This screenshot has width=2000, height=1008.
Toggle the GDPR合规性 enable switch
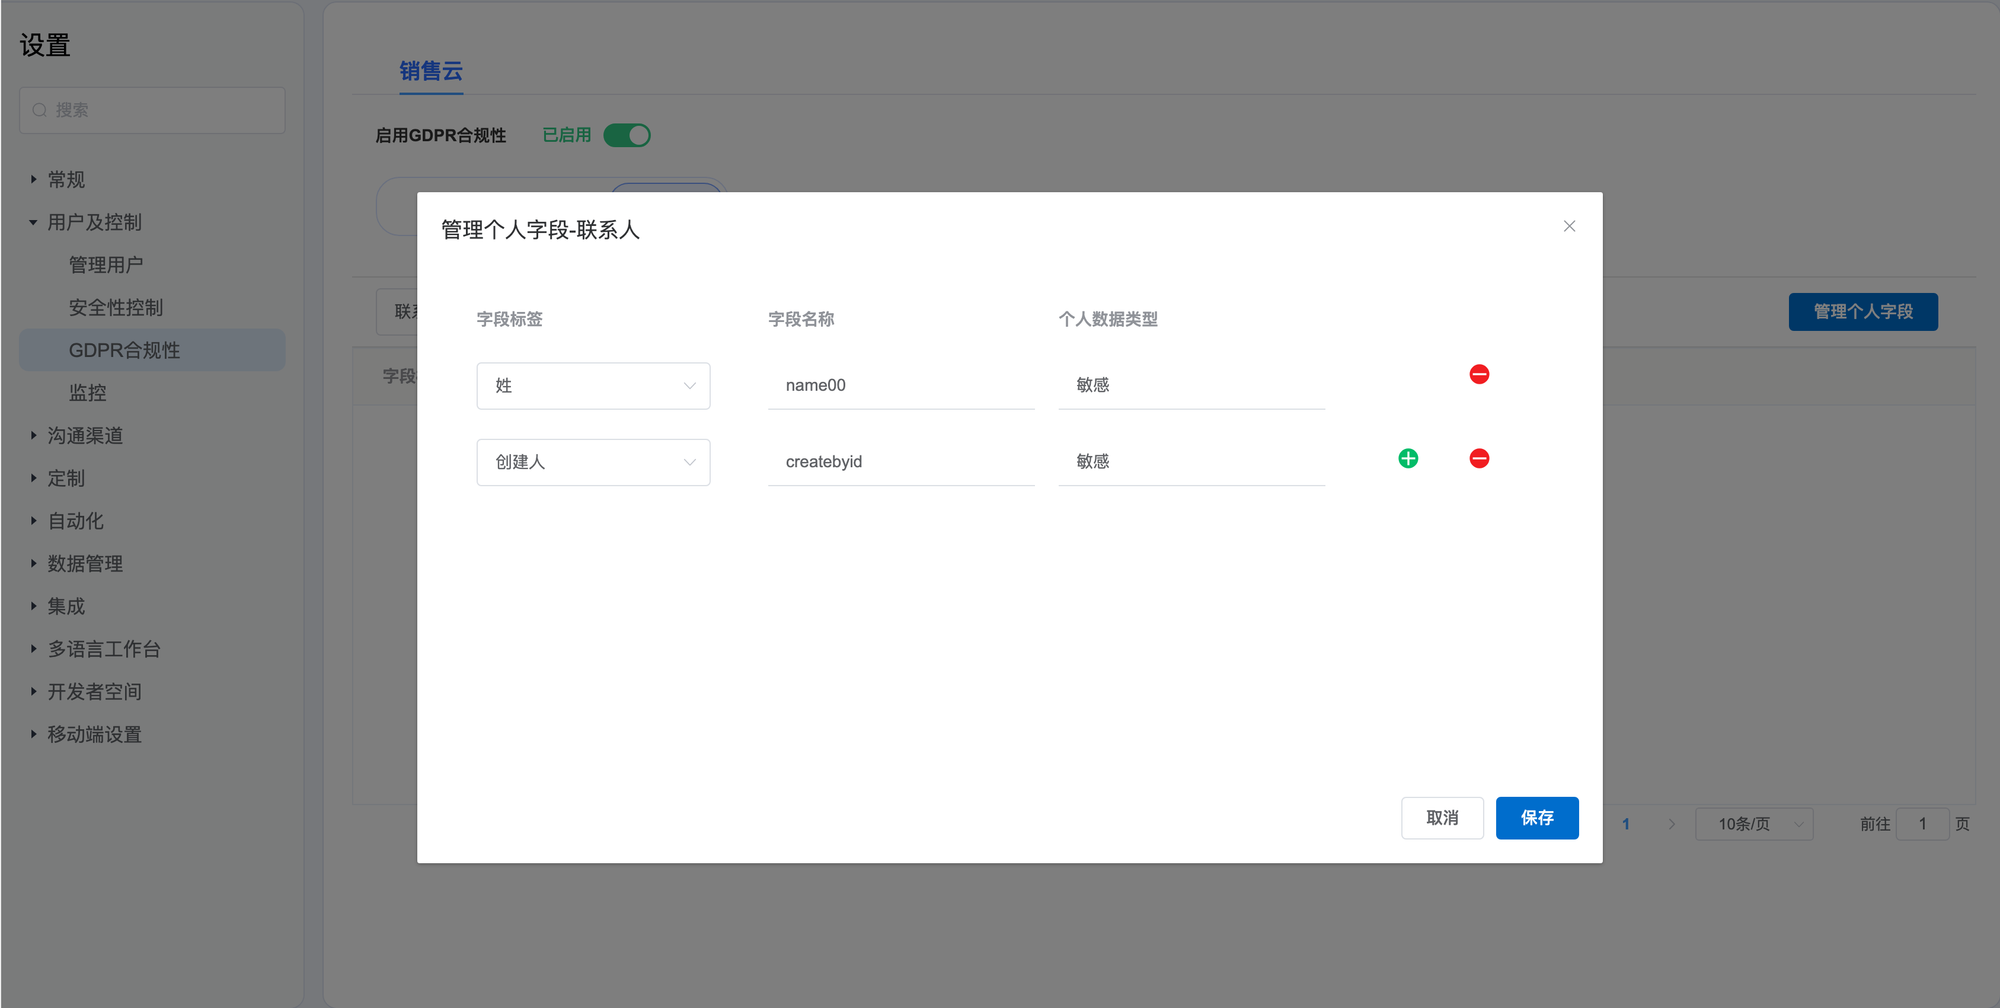coord(627,135)
